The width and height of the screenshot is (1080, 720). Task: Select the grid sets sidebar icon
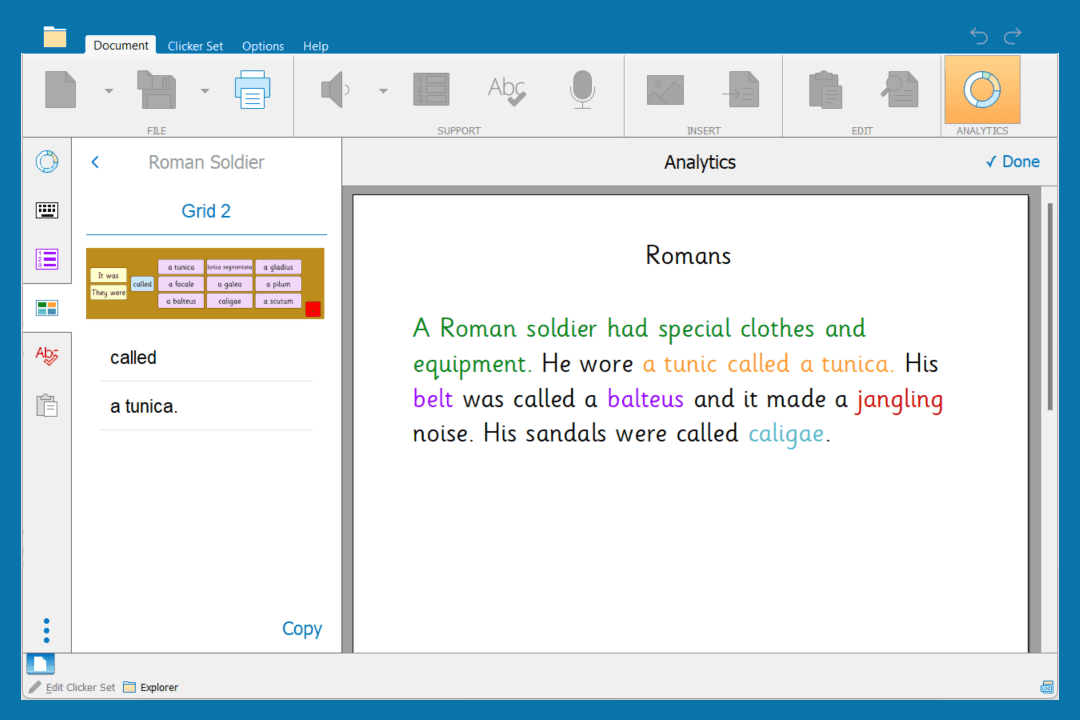pos(47,308)
